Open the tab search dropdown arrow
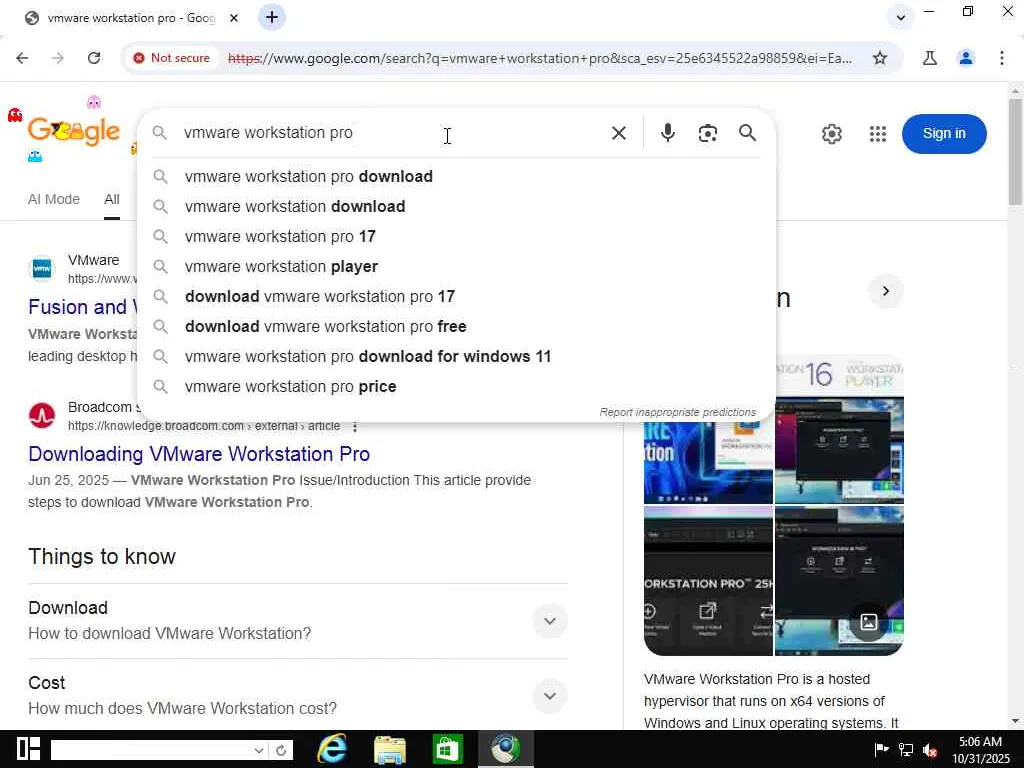Viewport: 1024px width, 768px height. coord(901,18)
